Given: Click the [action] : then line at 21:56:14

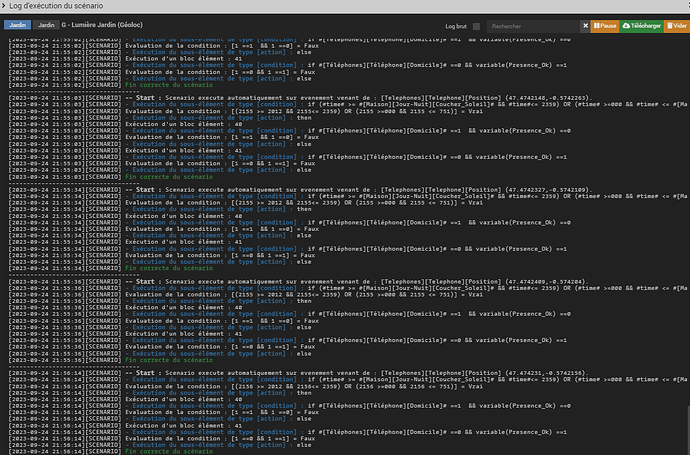Looking at the screenshot, I should pos(160,393).
